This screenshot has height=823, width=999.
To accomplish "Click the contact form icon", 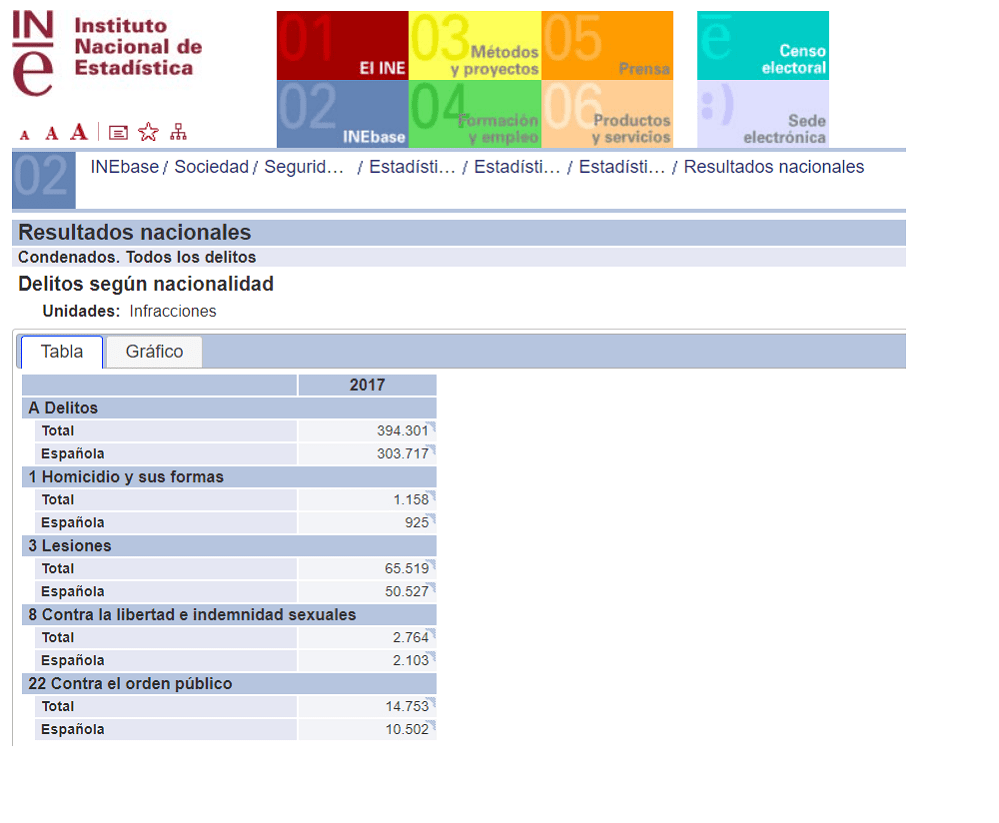I will click(118, 132).
